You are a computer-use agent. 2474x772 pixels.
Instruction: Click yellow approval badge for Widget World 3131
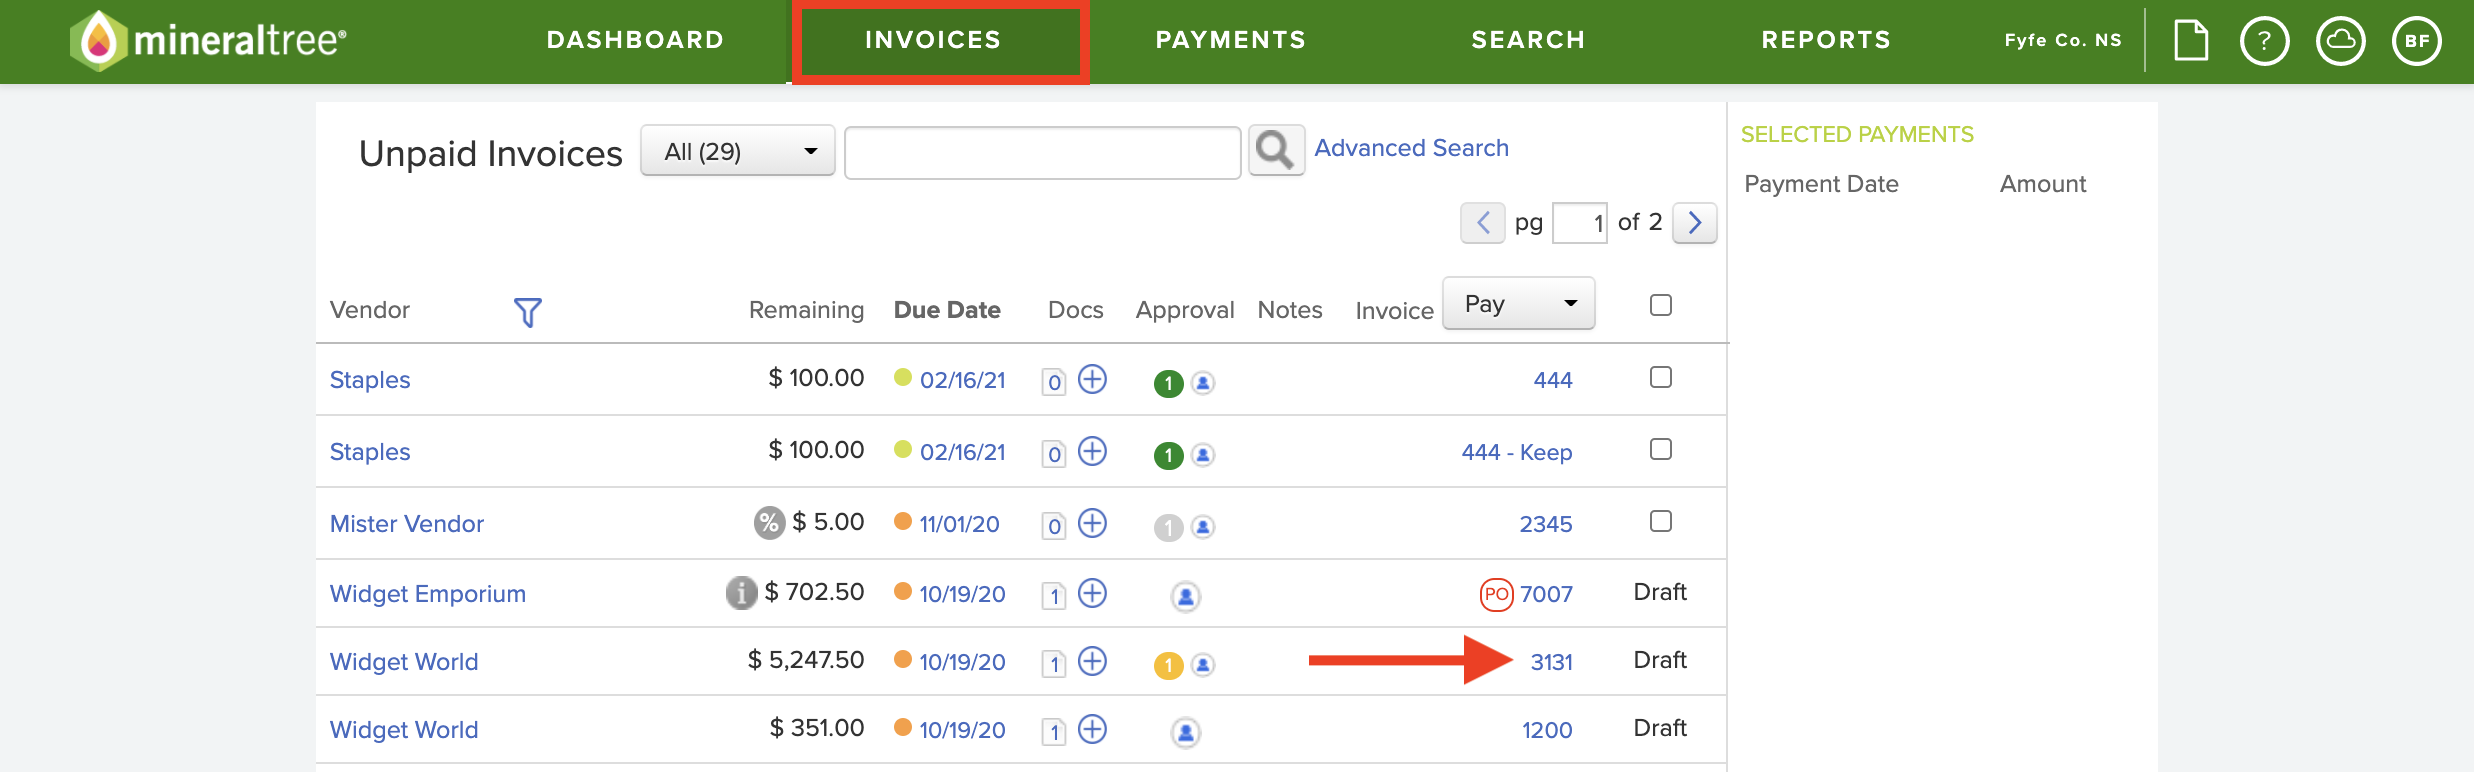(1168, 665)
